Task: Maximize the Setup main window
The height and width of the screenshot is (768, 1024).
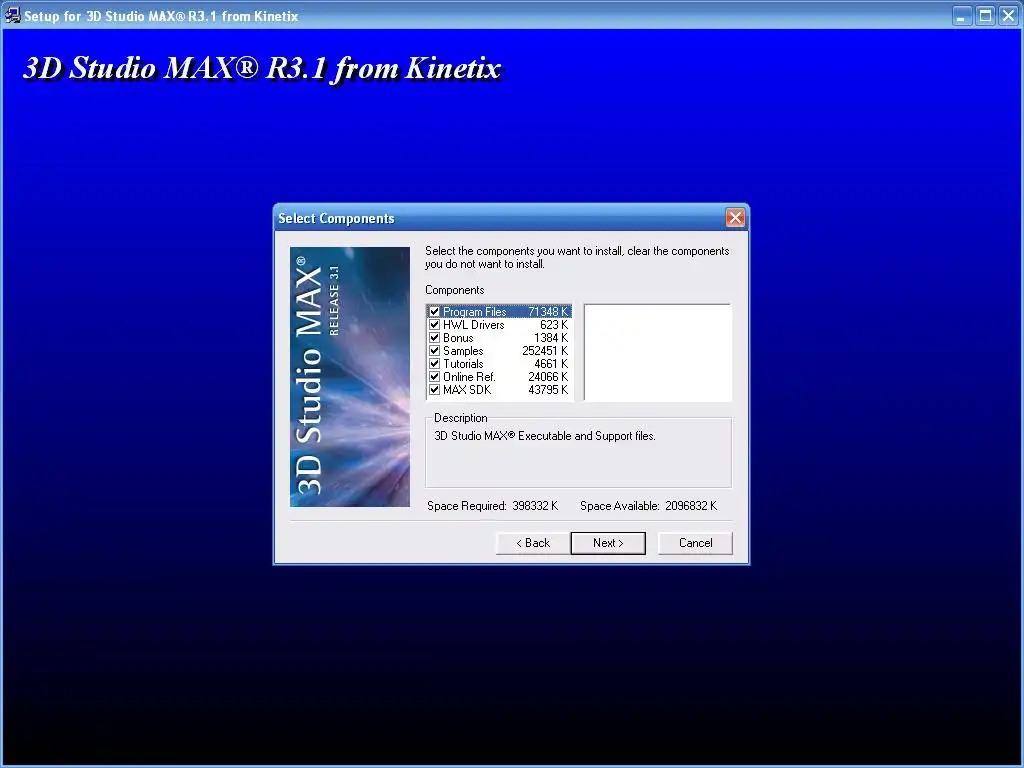Action: (985, 16)
